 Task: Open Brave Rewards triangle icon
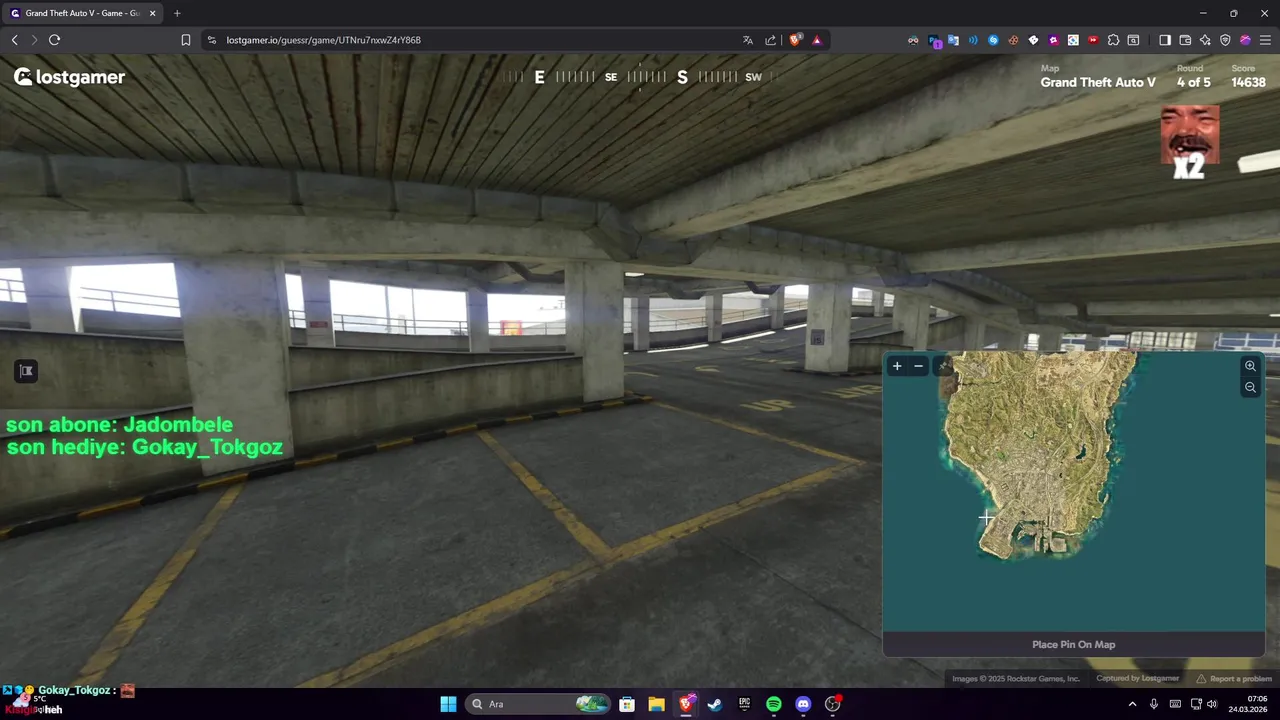[x=817, y=40]
